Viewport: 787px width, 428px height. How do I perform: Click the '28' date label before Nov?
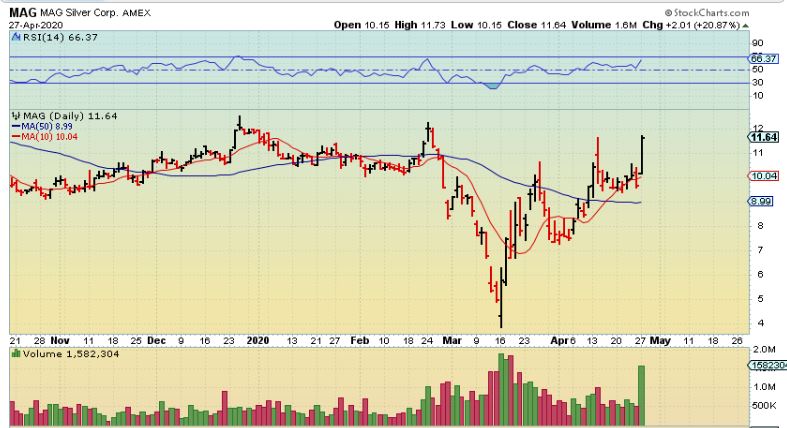pyautogui.click(x=40, y=341)
